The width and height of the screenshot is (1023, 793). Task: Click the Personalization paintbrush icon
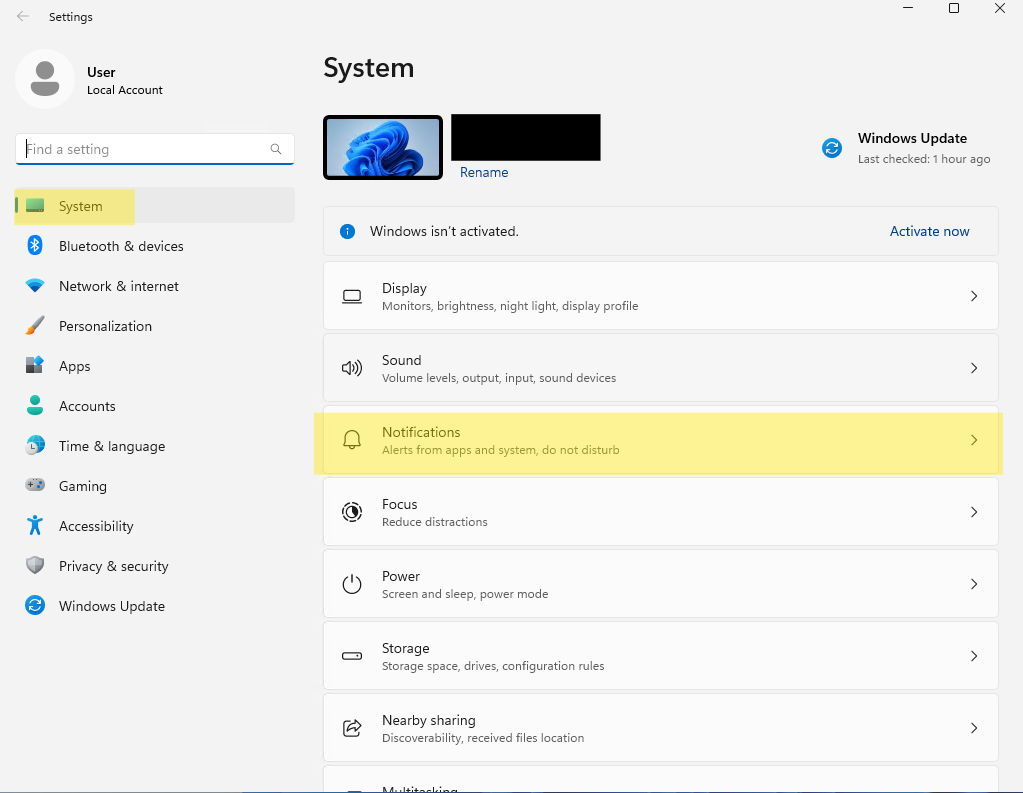35,326
